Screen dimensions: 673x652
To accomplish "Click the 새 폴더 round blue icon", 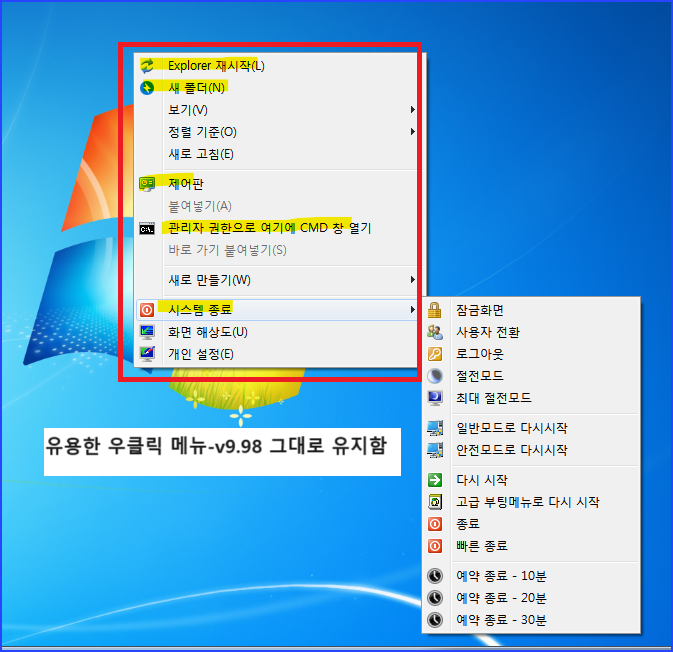I will pos(147,88).
